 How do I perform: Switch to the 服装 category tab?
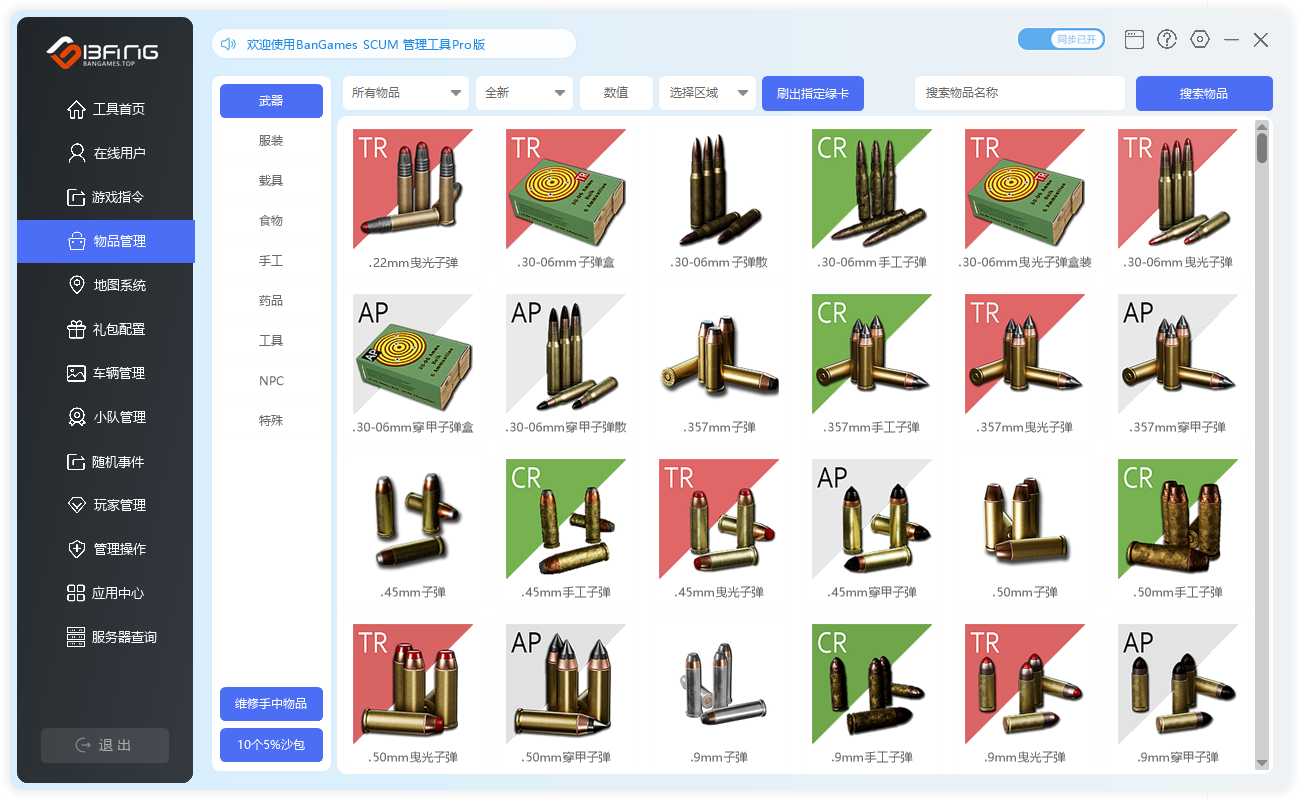coord(271,141)
